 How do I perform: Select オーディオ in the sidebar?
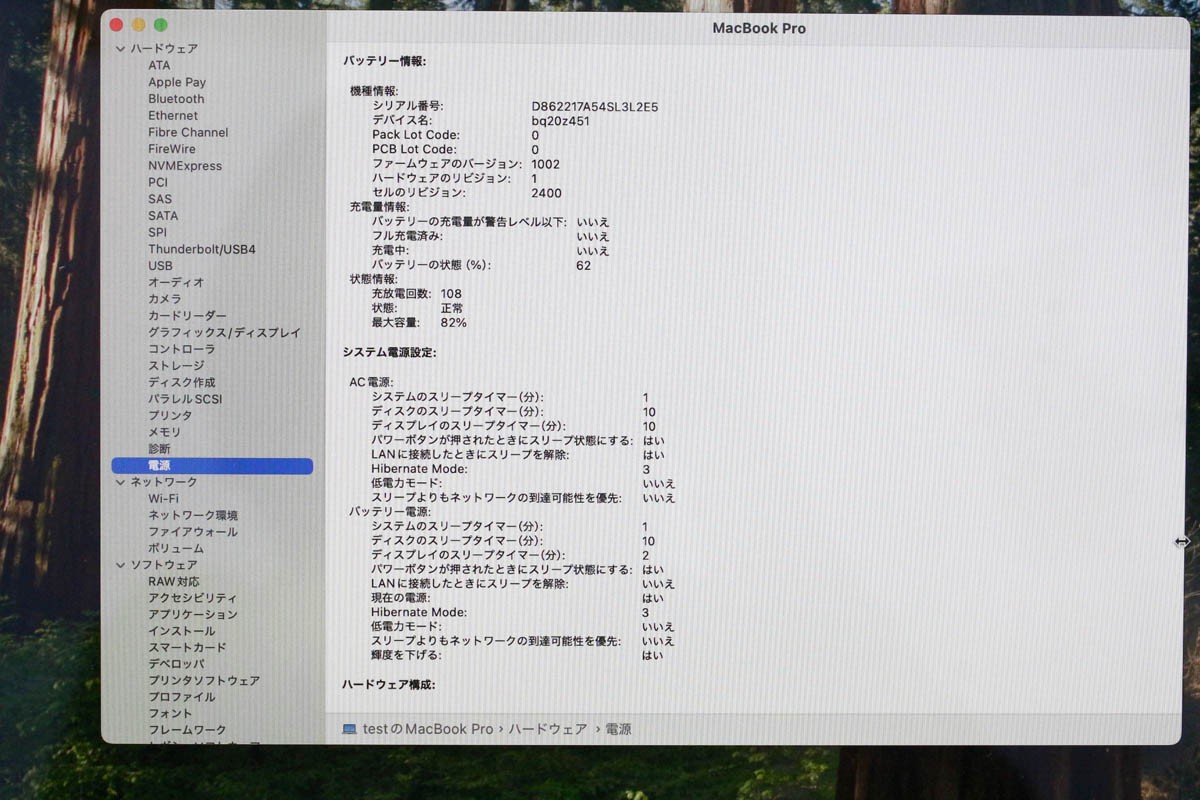point(176,282)
